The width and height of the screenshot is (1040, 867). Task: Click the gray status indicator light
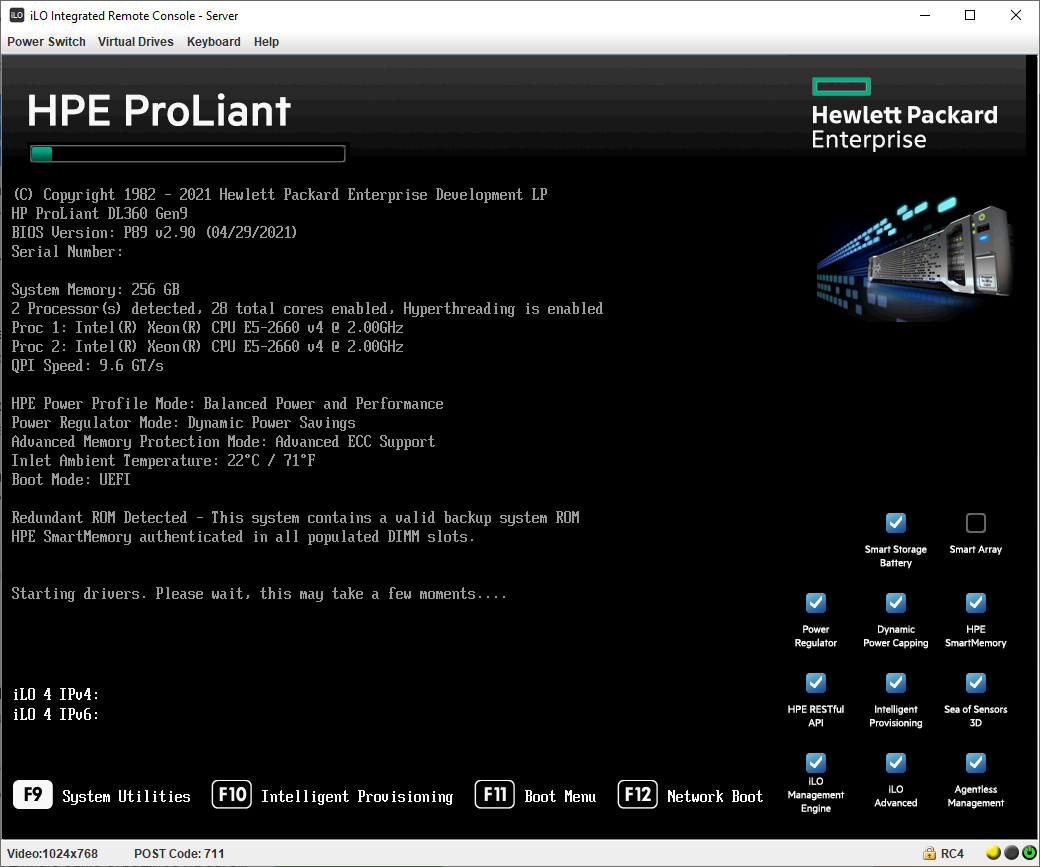point(1011,852)
